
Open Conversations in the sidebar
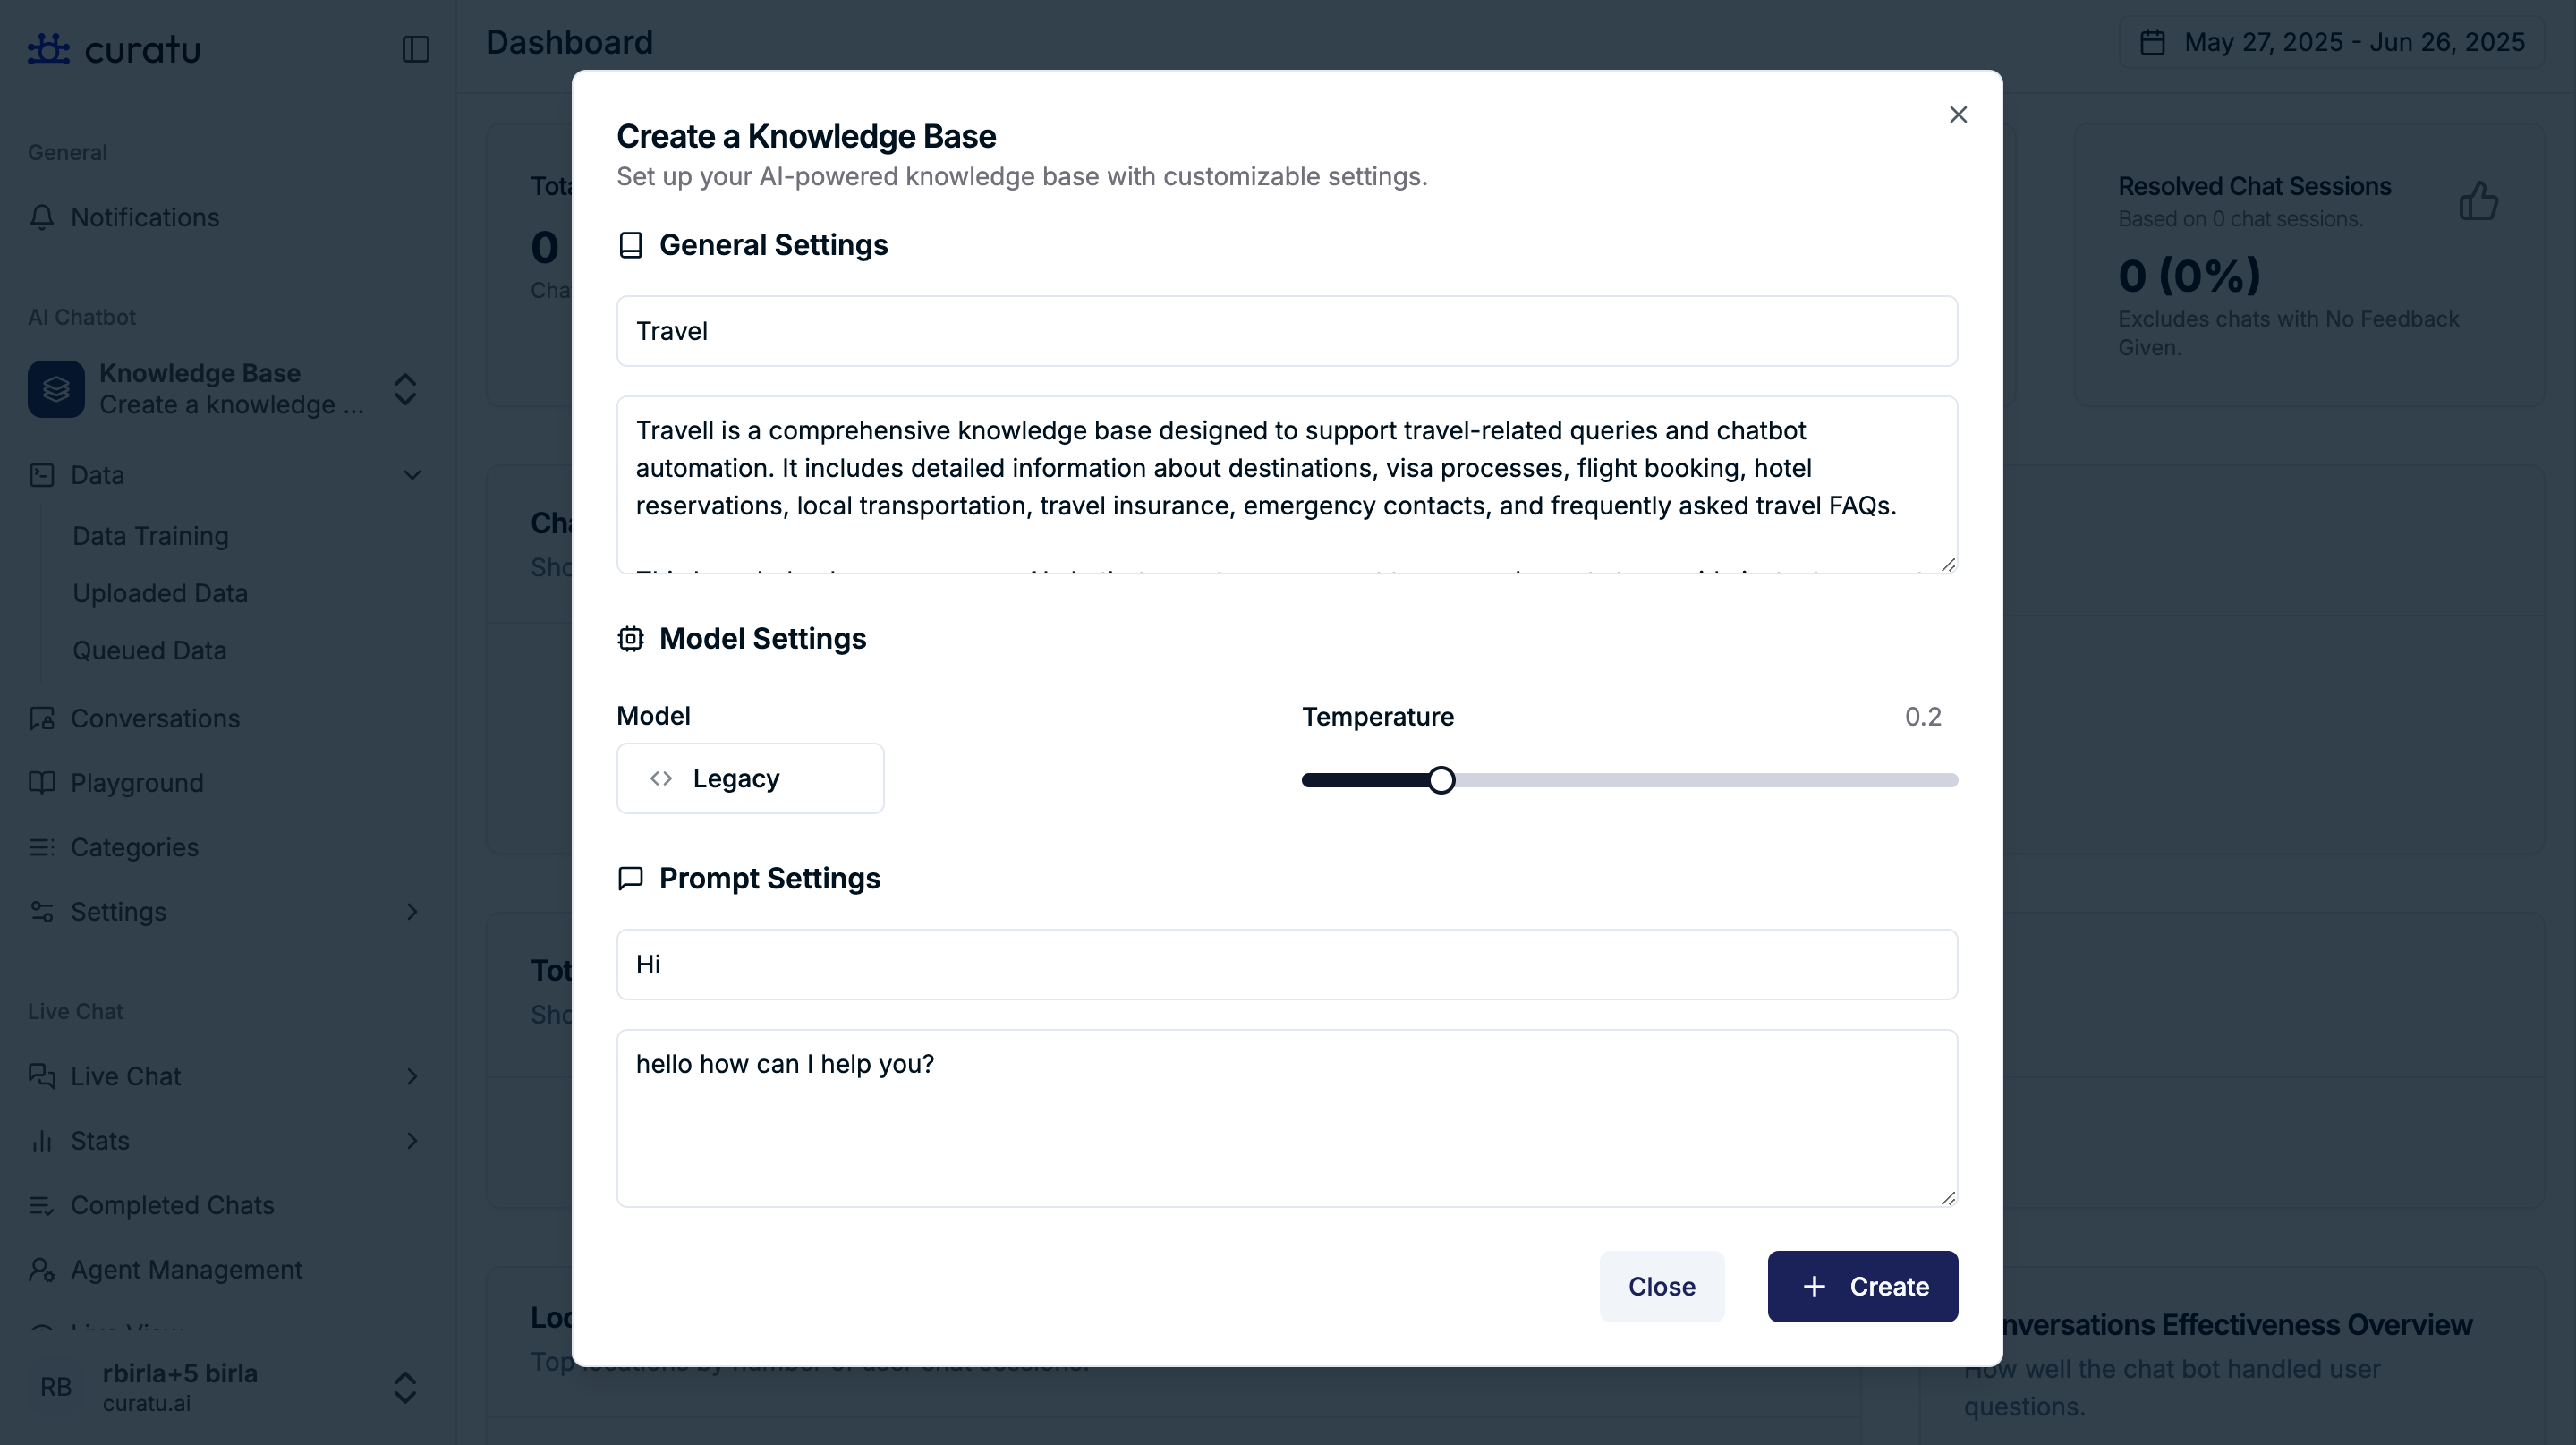pyautogui.click(x=155, y=718)
